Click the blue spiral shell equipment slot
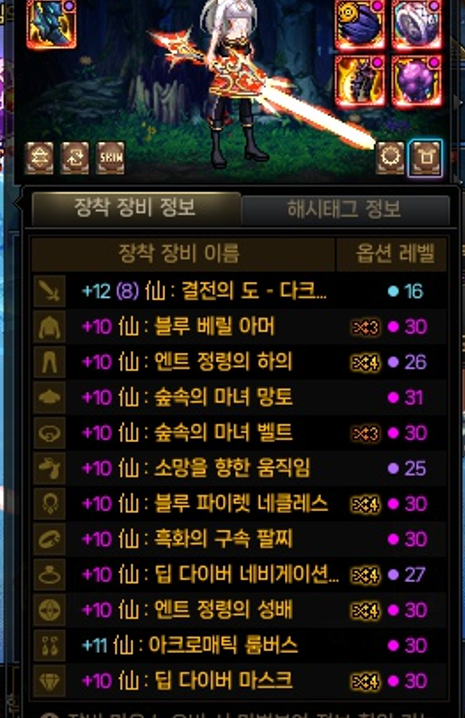 tap(360, 23)
